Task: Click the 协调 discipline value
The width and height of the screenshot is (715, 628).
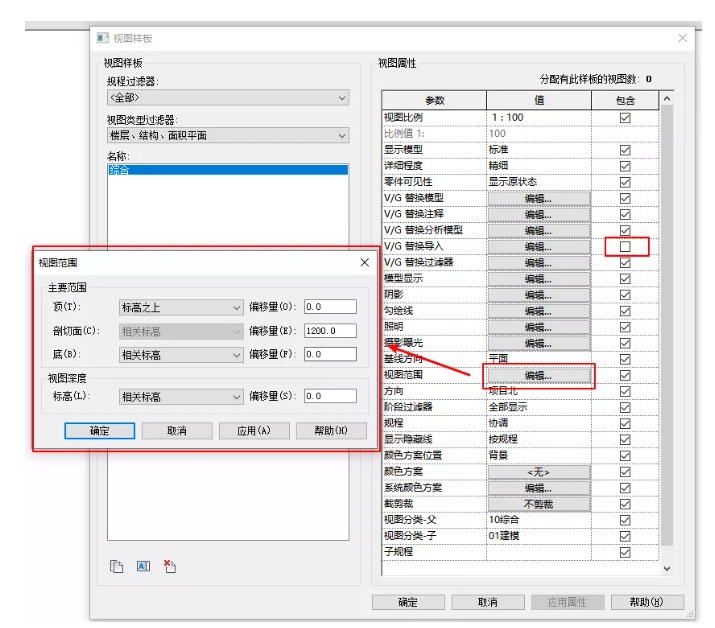Action: click(498, 423)
